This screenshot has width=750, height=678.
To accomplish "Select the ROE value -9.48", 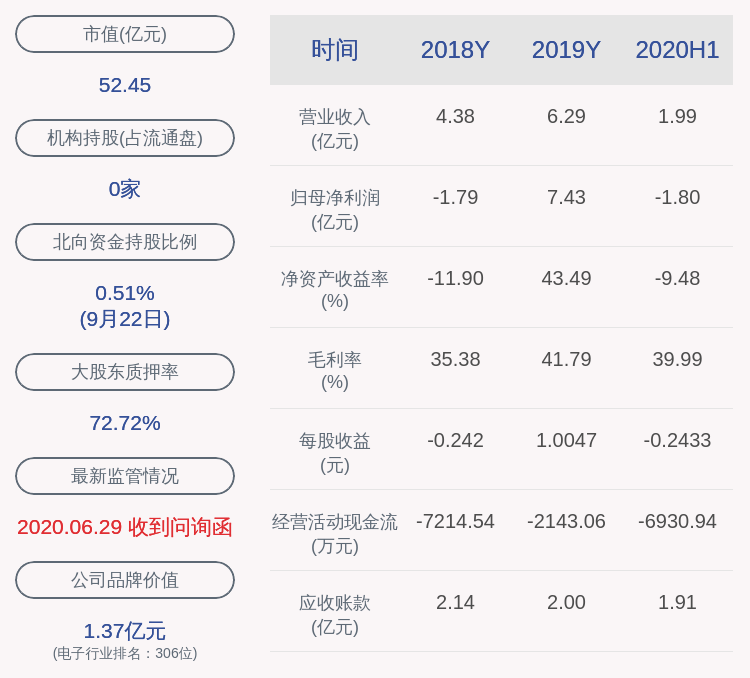I will click(x=677, y=278).
